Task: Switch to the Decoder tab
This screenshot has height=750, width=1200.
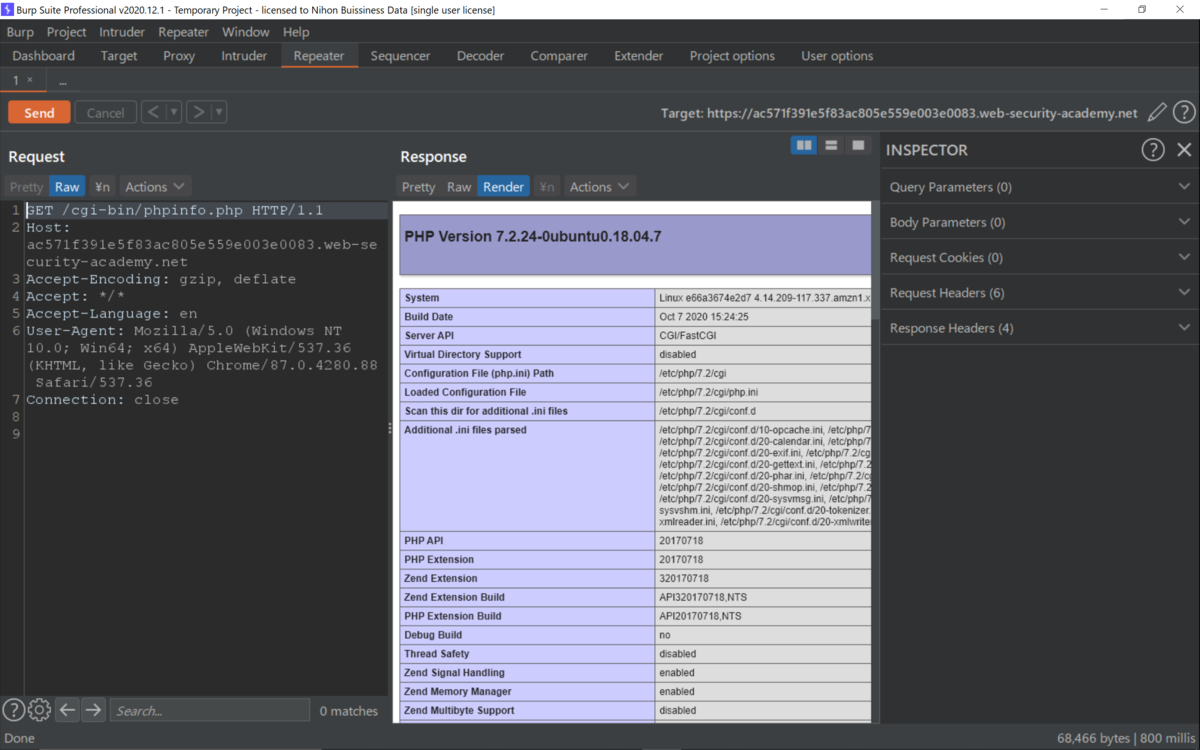Action: tap(480, 56)
